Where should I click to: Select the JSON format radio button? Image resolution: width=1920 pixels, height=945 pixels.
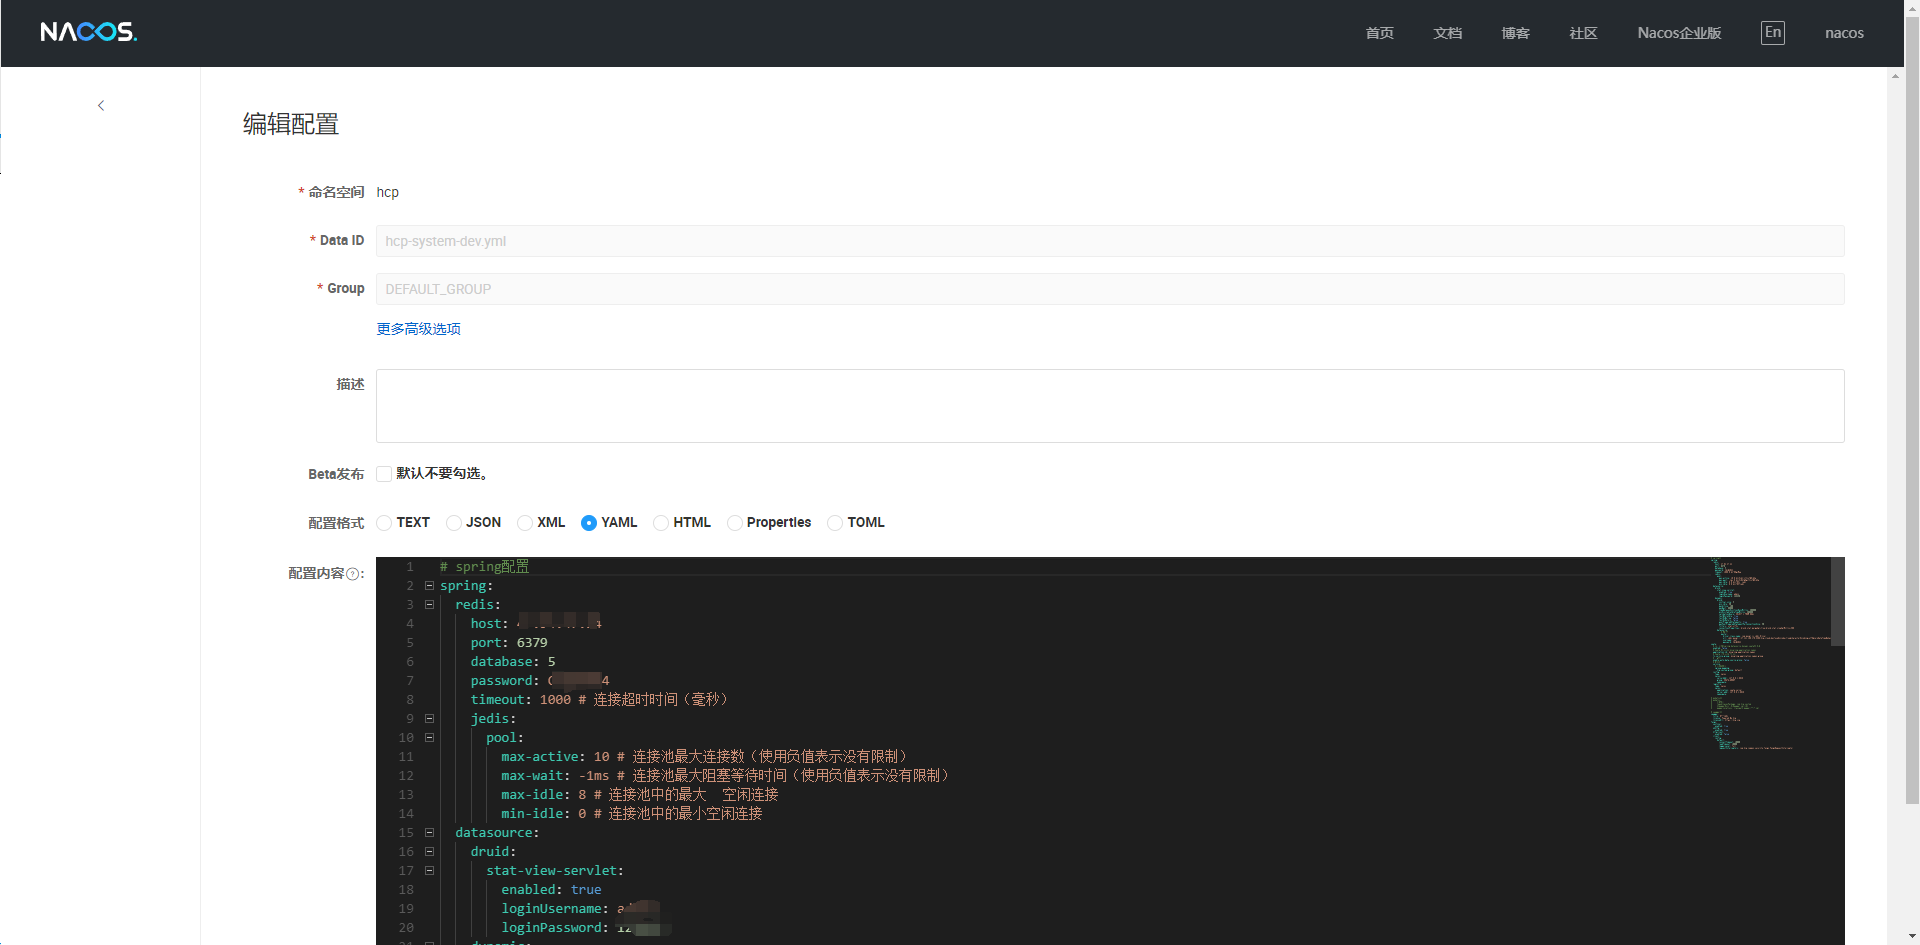point(454,523)
